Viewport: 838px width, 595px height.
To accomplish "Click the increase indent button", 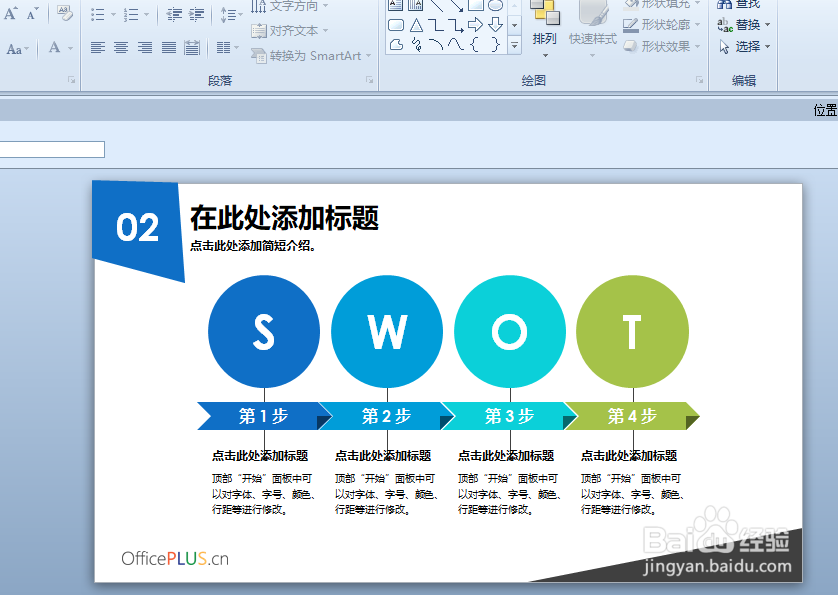I will (x=196, y=14).
